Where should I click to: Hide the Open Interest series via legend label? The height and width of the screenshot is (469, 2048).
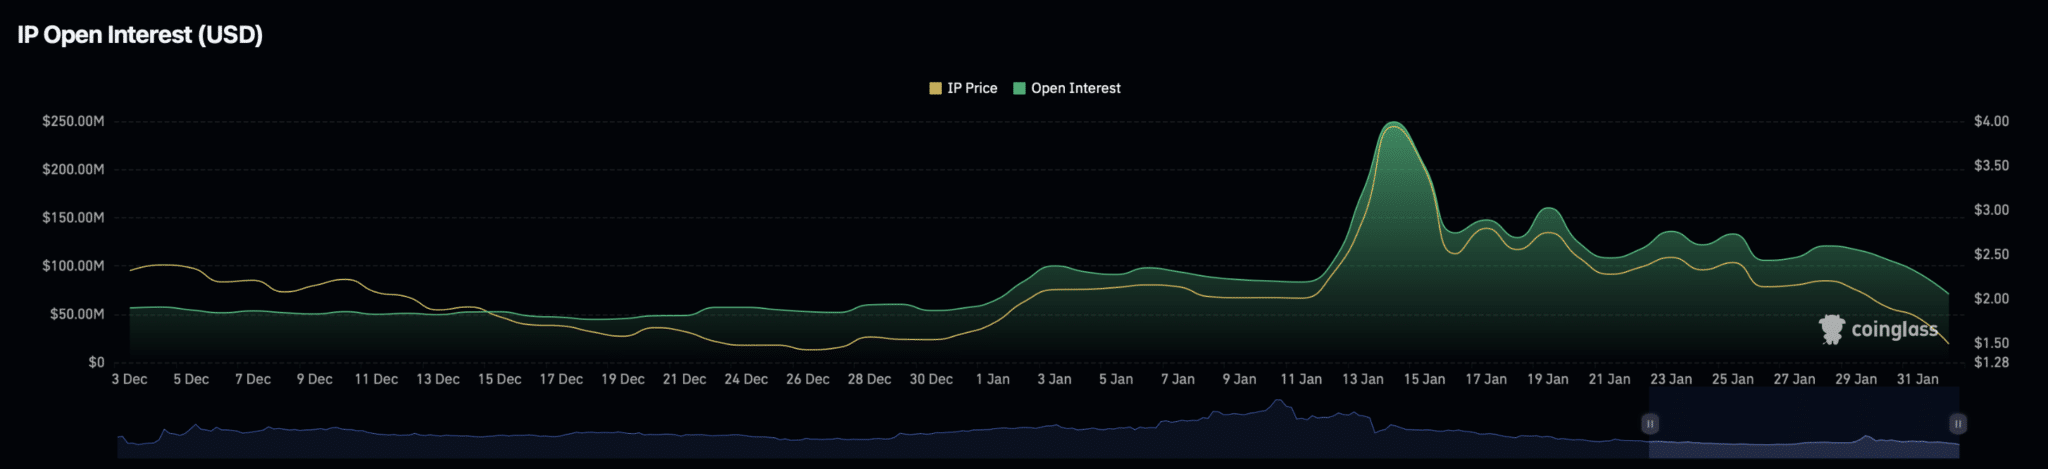coord(1075,88)
